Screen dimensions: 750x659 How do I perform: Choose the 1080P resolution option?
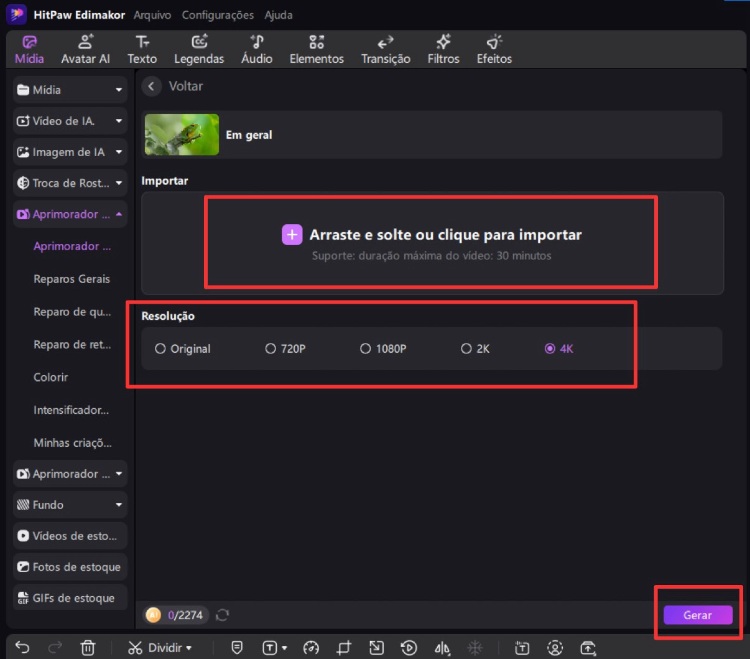365,349
